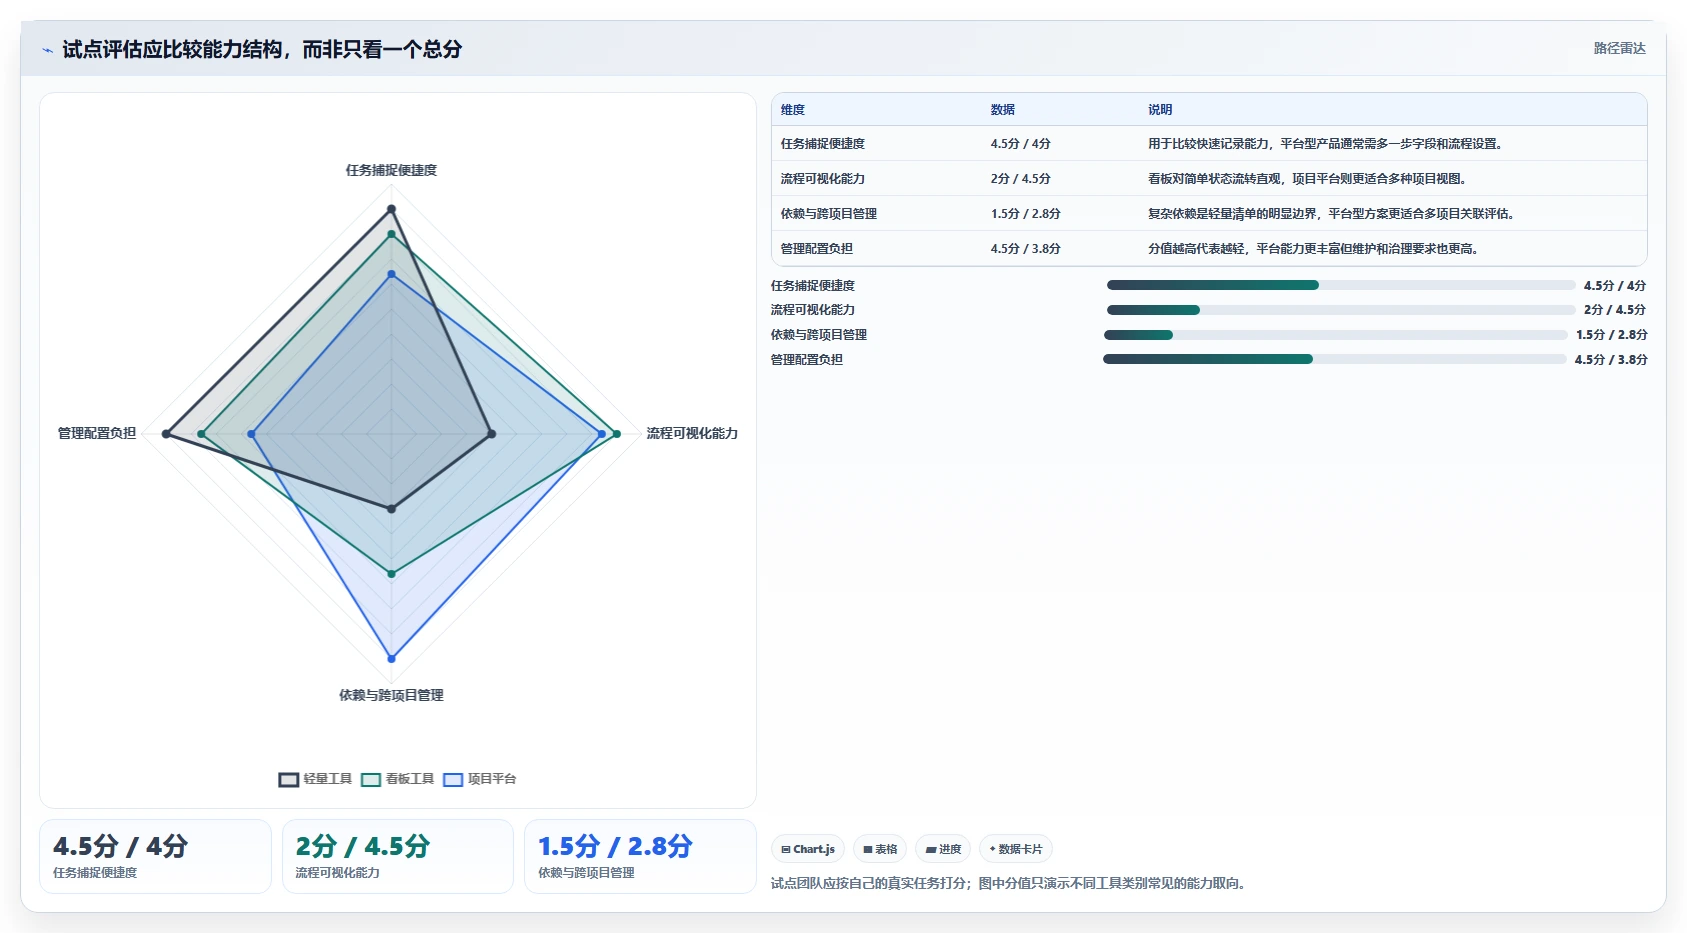Click the 看板工具 point on 流程可视化能力 axis

click(x=616, y=434)
